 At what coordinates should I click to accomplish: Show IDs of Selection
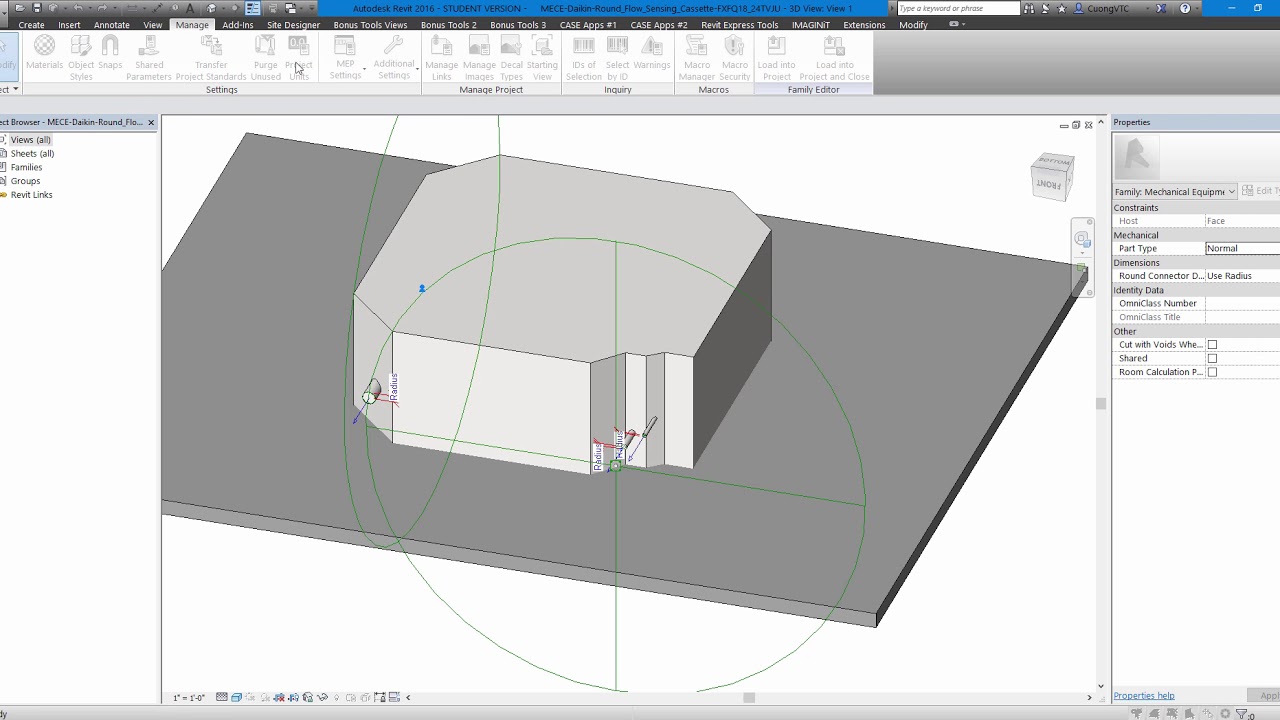[584, 58]
